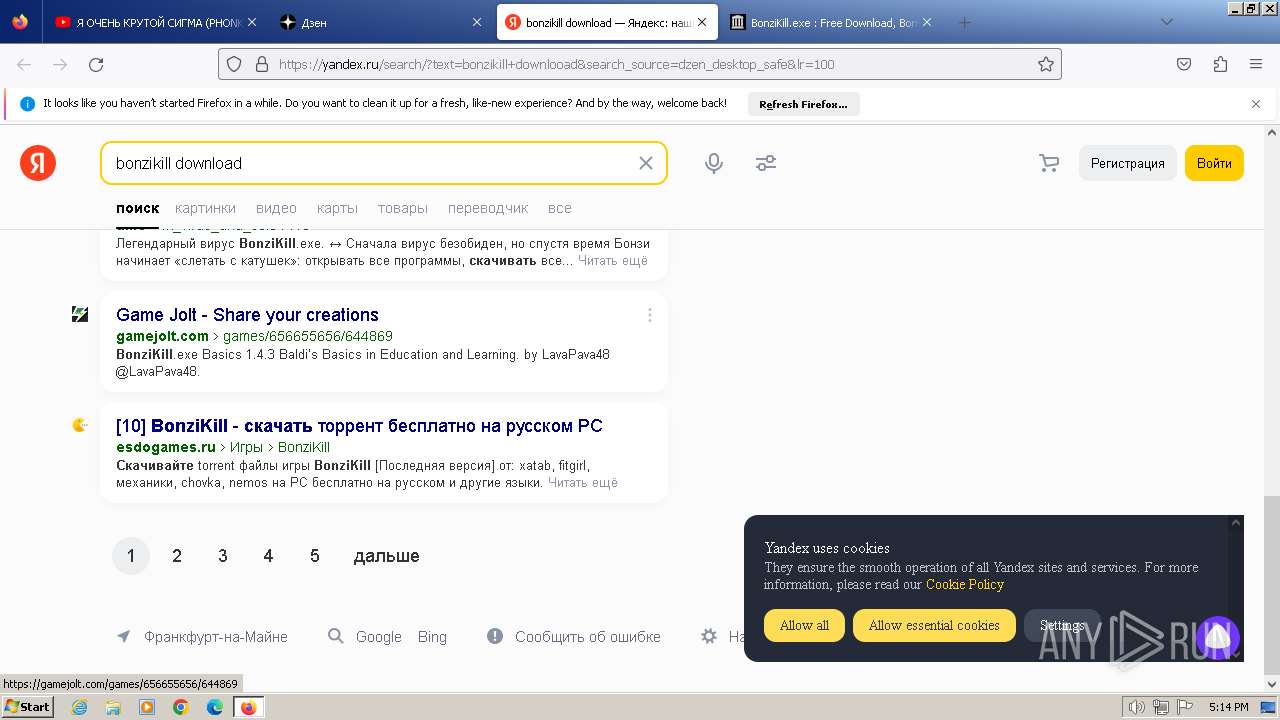
Task: Open options menu for Game Jolt result
Action: tap(650, 315)
